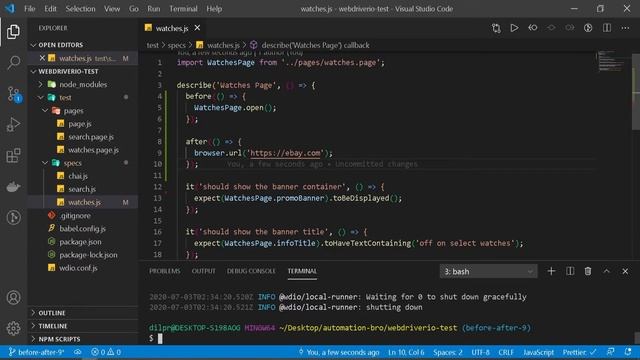
Task: Open the Run and Debug view
Action: (x=13, y=124)
